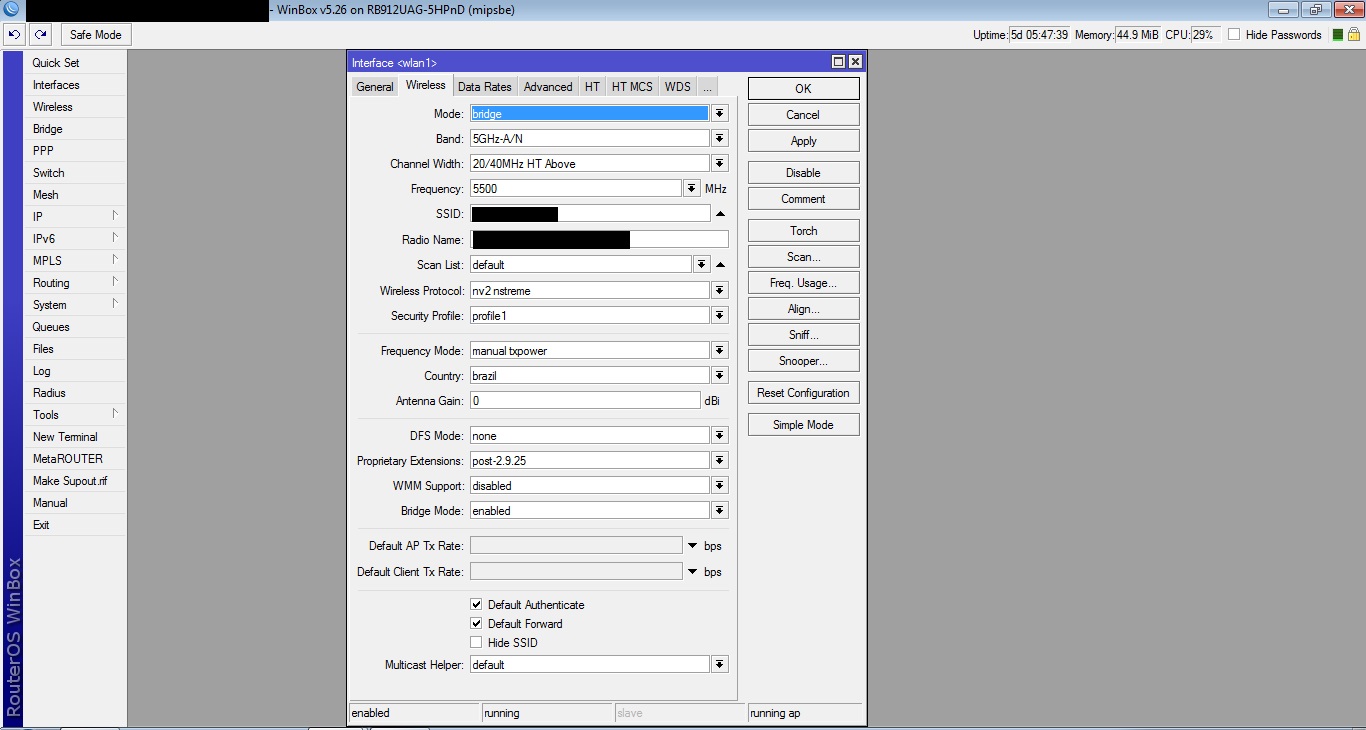Open the Interfaces menu item
Image resolution: width=1366 pixels, height=730 pixels.
pos(75,85)
